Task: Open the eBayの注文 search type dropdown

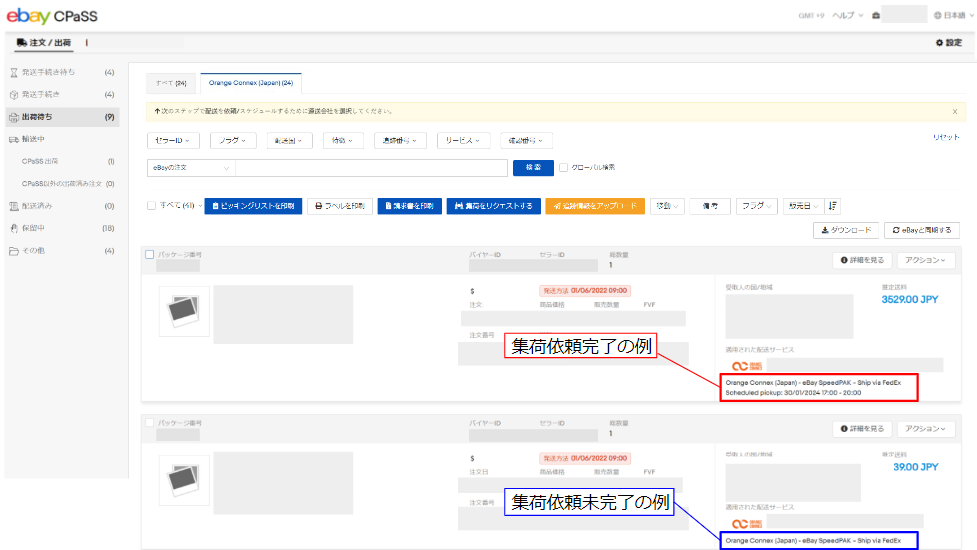Action: 190,168
